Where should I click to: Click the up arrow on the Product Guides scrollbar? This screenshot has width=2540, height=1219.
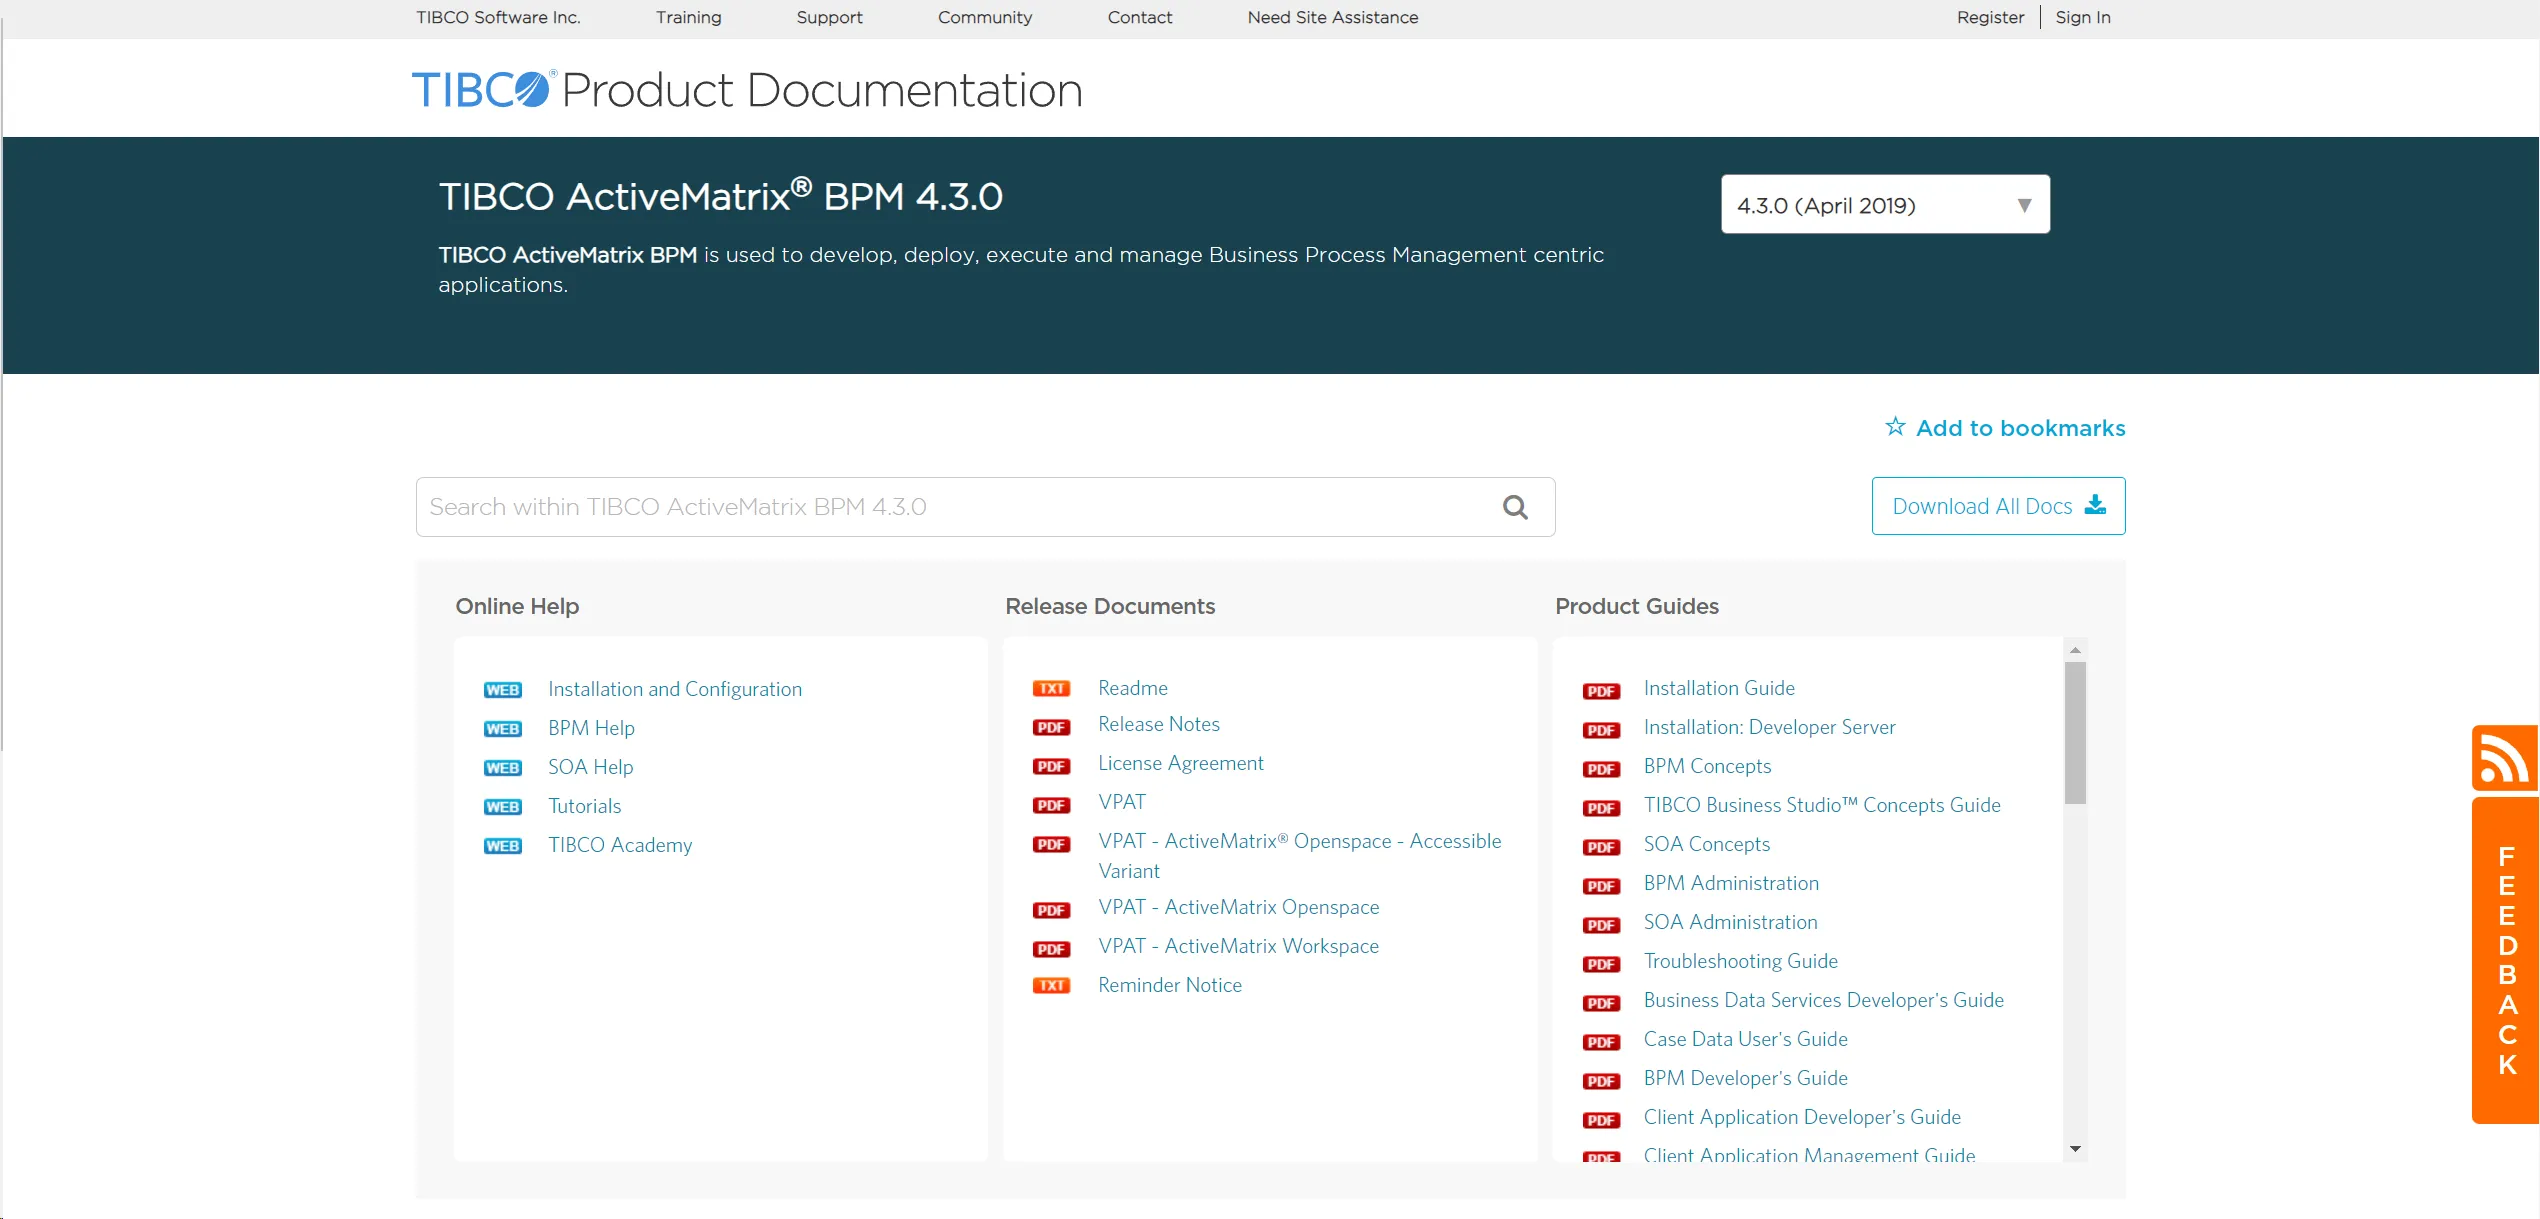[x=2076, y=650]
